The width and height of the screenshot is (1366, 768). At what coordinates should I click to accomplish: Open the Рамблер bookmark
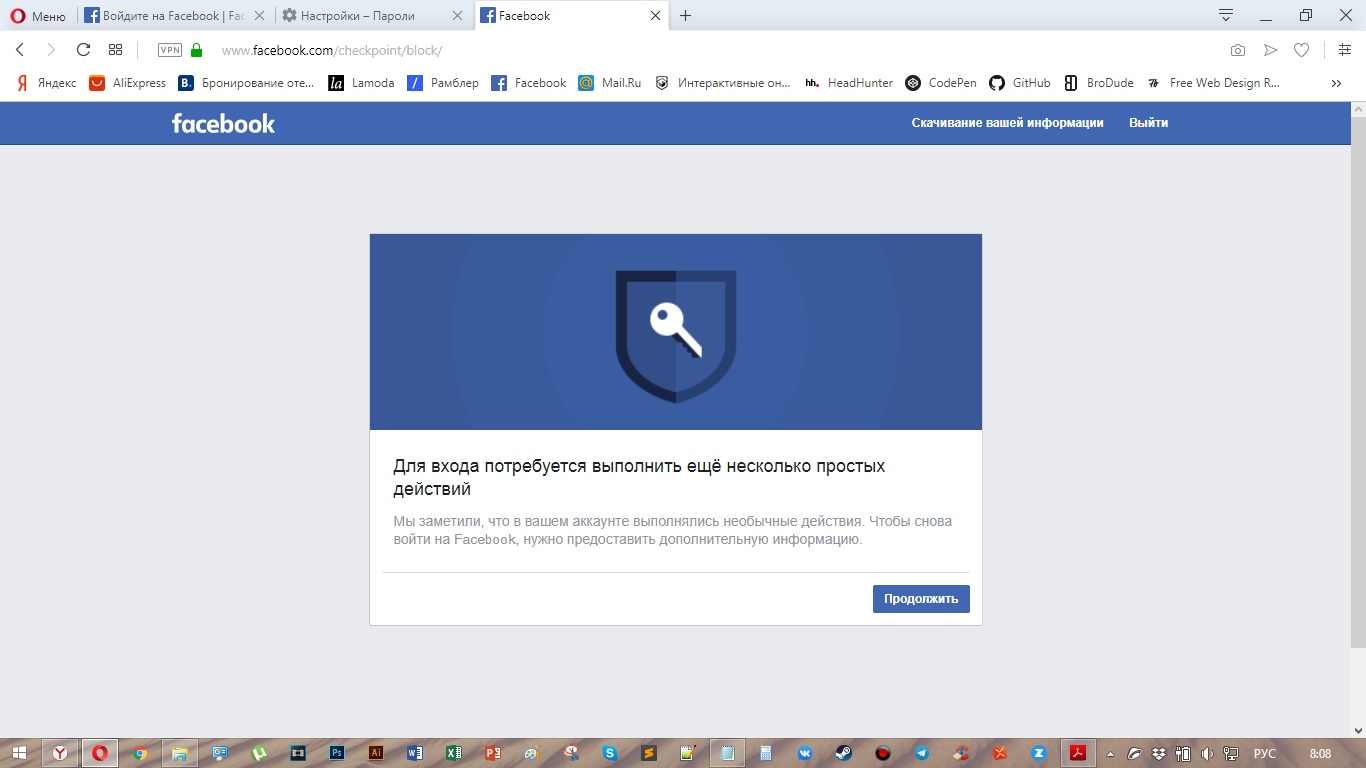point(443,83)
